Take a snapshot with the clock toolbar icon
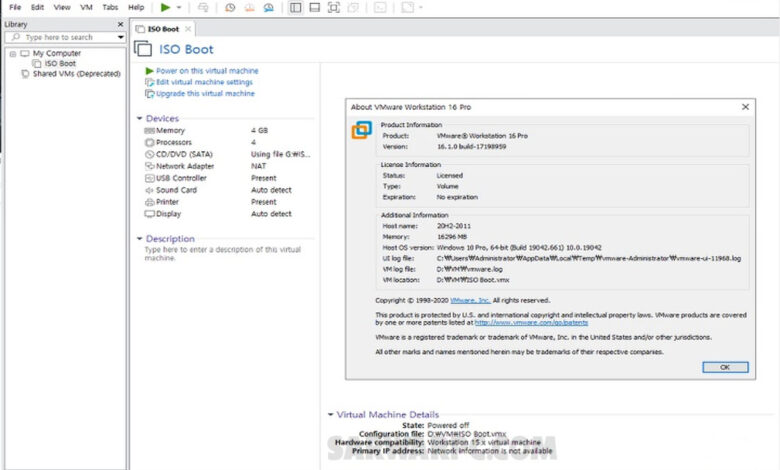Viewport: 780px width, 470px height. coord(230,7)
